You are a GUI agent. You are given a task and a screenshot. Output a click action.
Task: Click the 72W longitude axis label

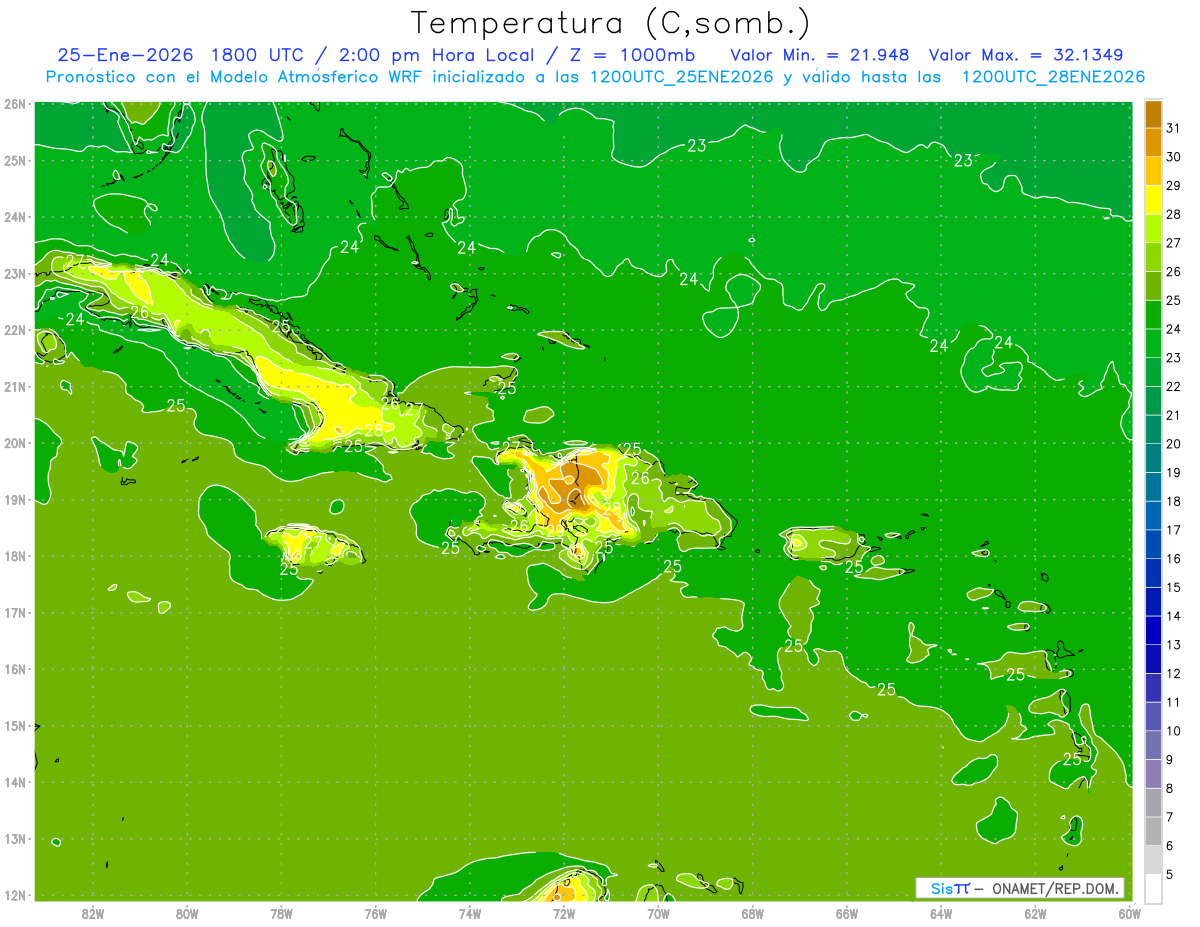click(x=564, y=913)
